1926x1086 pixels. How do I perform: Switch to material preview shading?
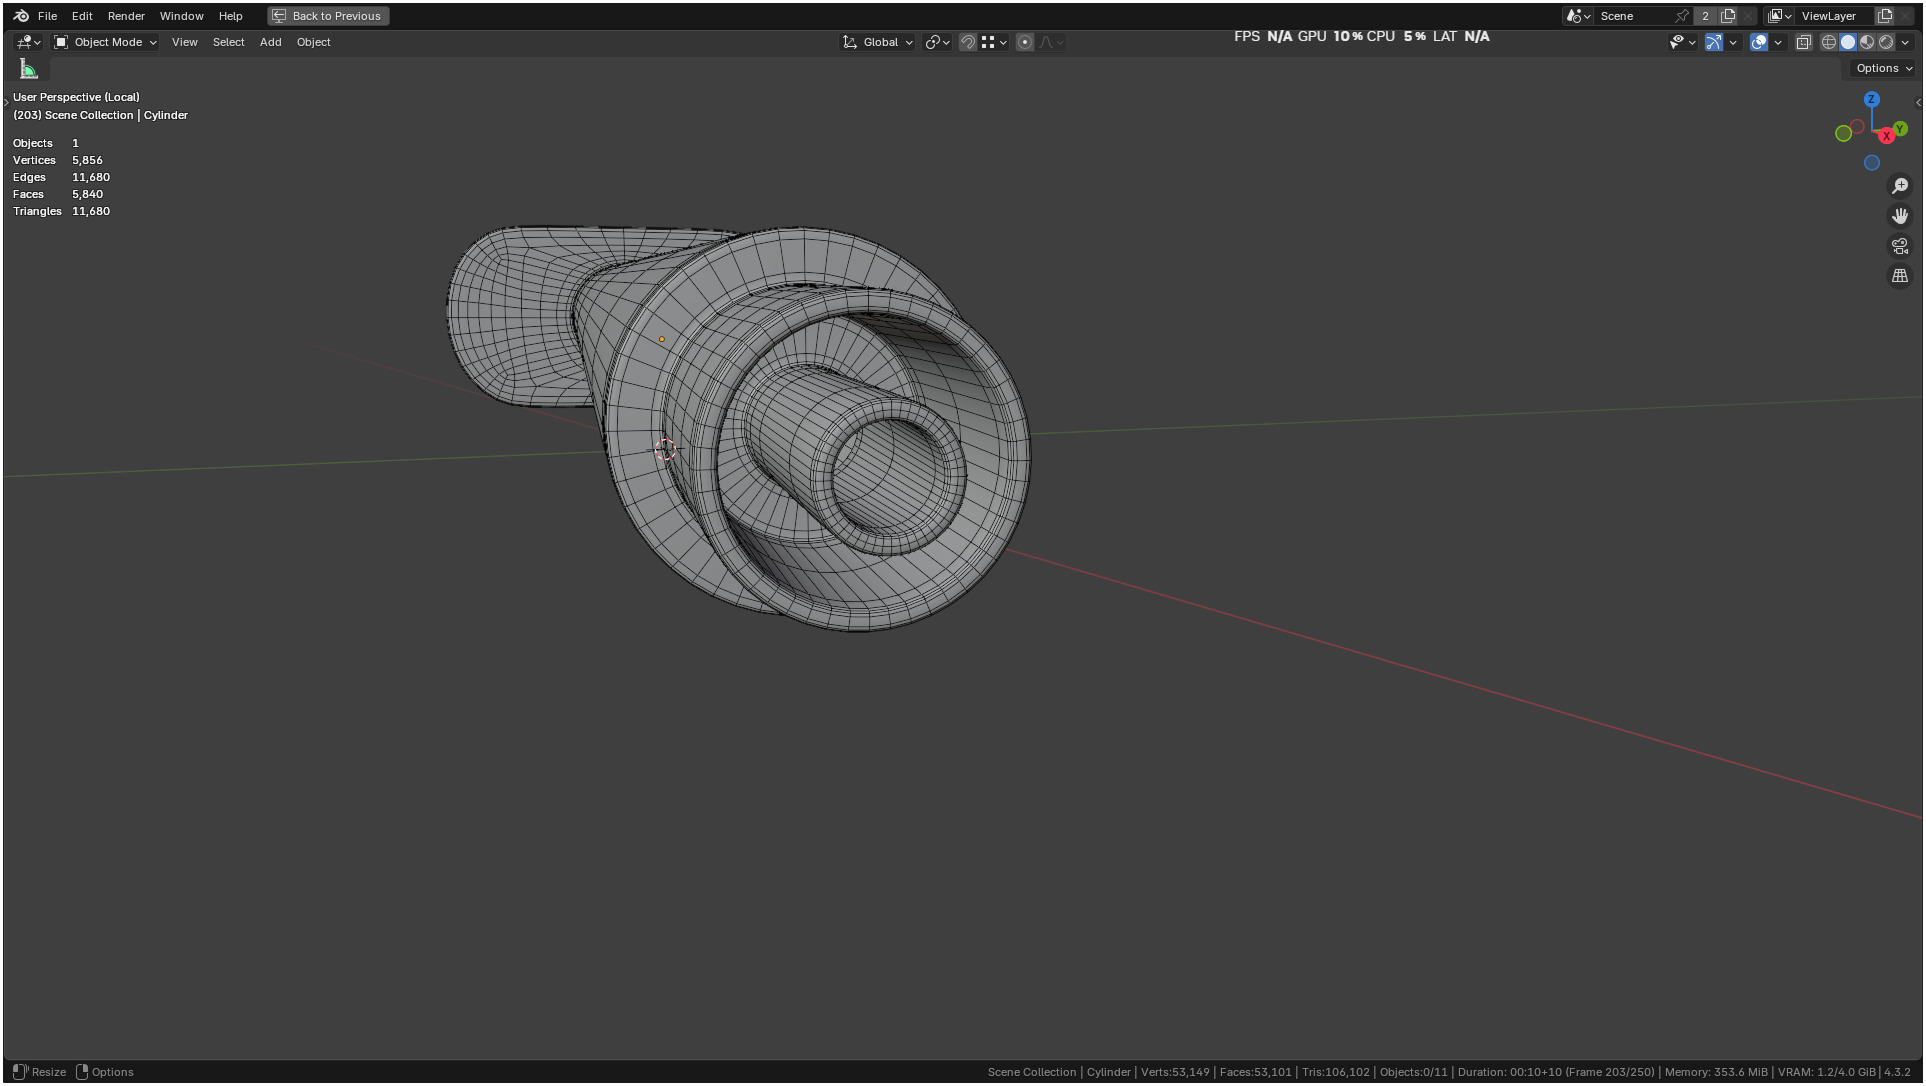click(1866, 42)
